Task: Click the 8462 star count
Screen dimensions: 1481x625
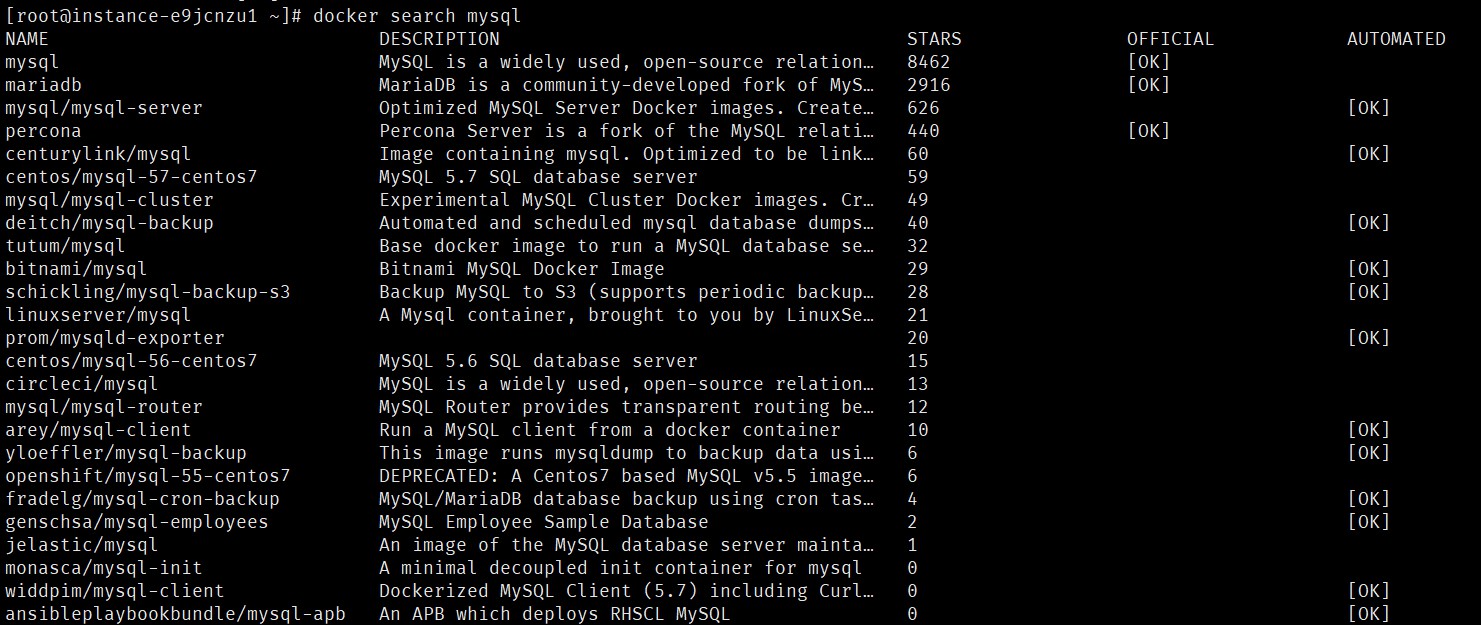Action: tap(929, 62)
